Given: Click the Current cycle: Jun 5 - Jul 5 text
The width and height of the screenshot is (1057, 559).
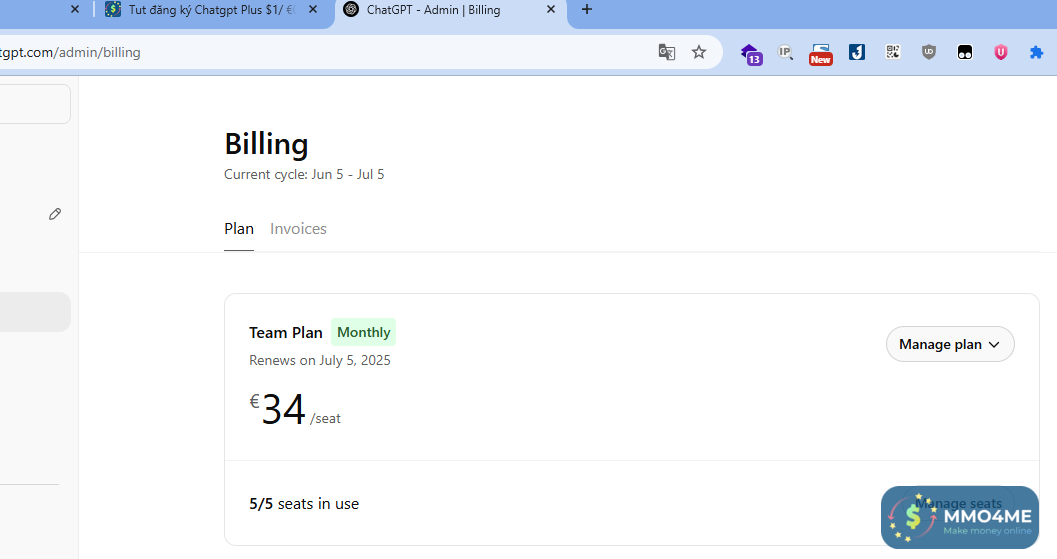Looking at the screenshot, I should tap(304, 174).
